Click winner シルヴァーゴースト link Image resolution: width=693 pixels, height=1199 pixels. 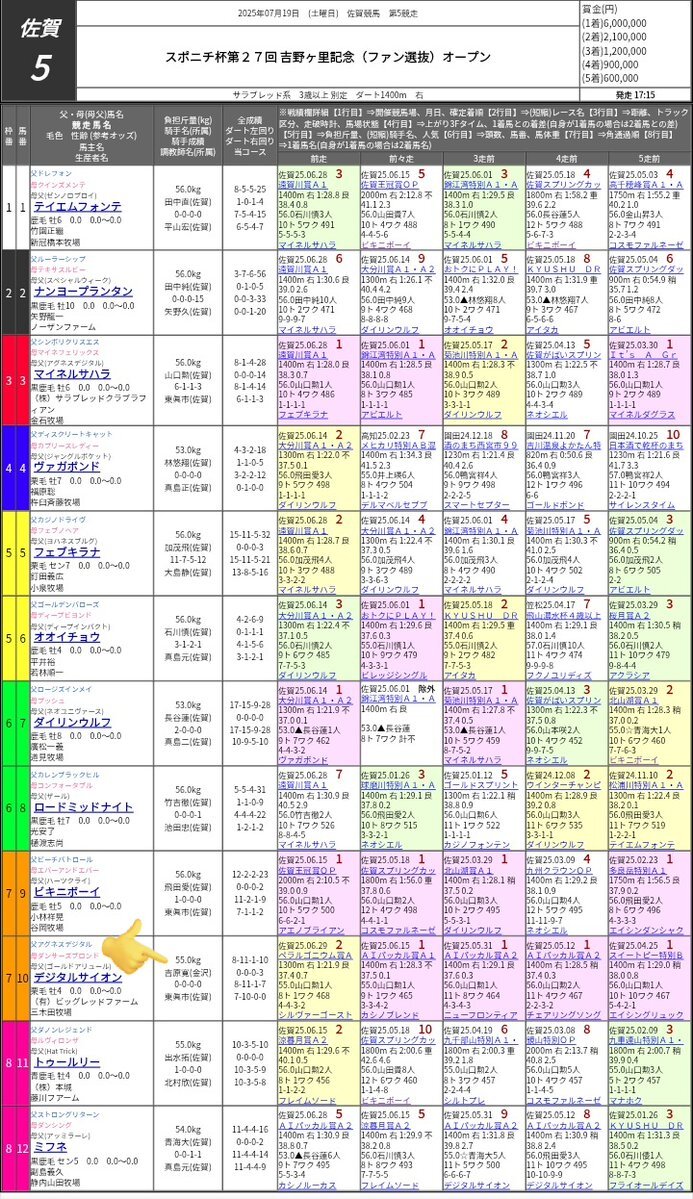point(315,1015)
